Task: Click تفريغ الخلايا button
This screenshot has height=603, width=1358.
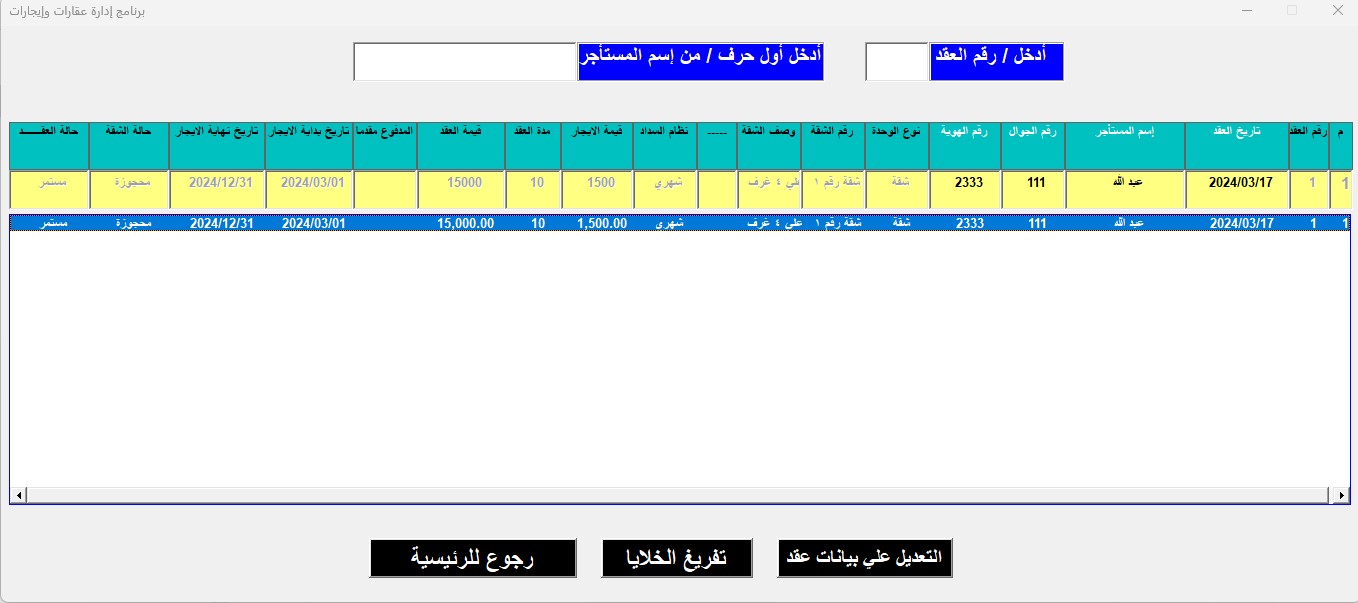Action: (677, 558)
